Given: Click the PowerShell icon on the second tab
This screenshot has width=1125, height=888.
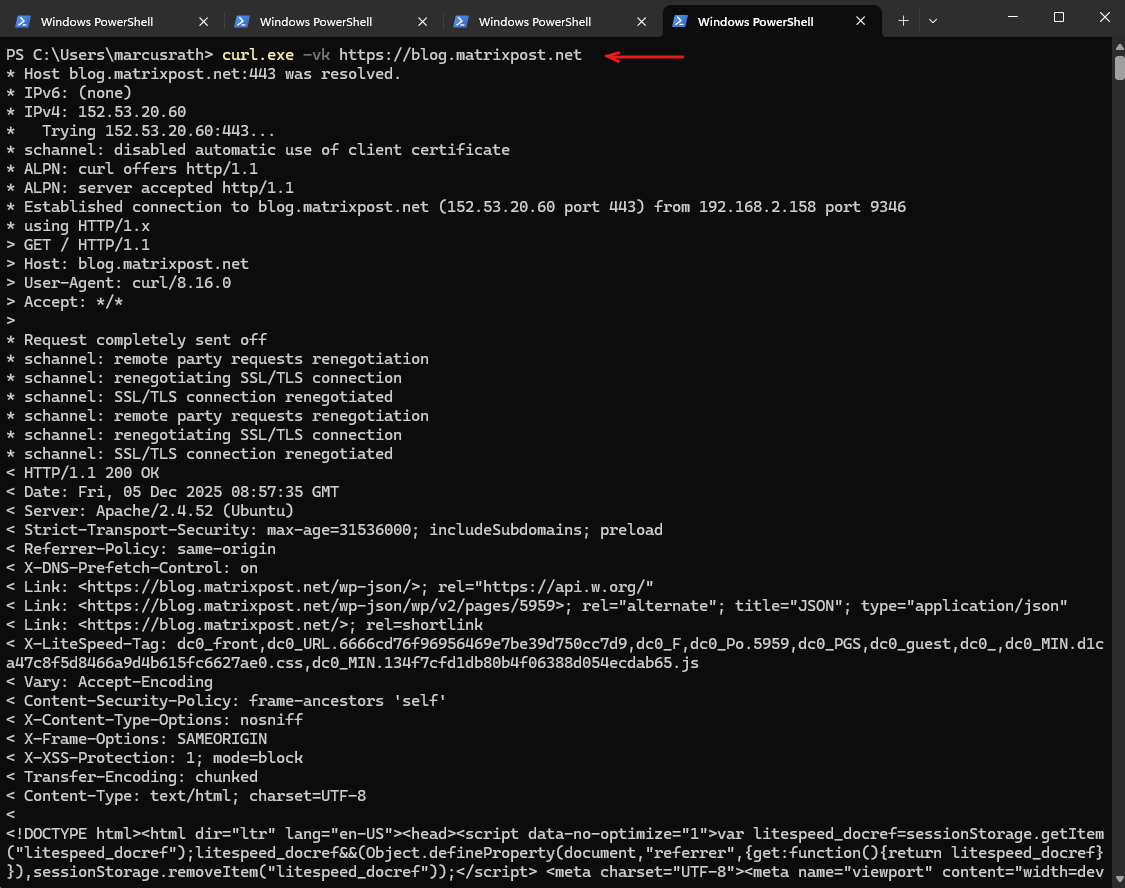Looking at the screenshot, I should point(241,21).
